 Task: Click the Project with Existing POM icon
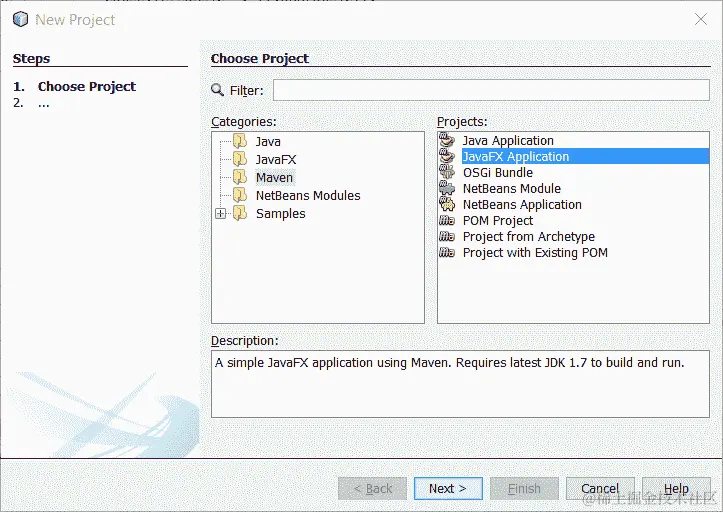click(447, 252)
